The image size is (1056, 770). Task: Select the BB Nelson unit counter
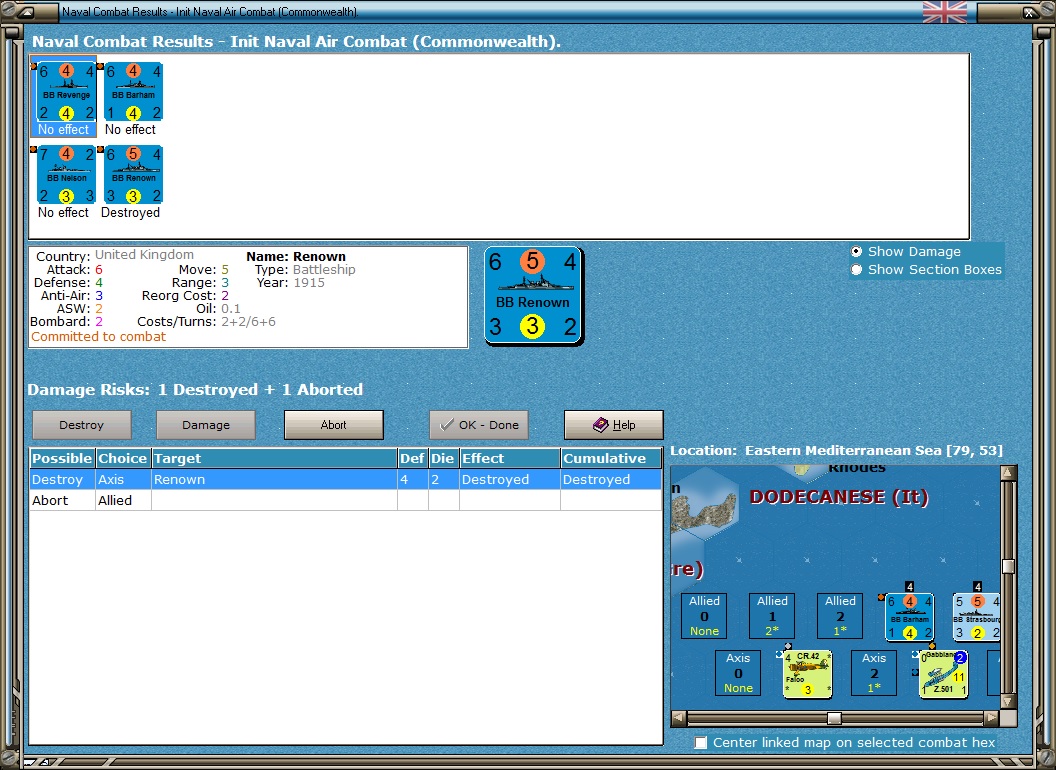[66, 174]
